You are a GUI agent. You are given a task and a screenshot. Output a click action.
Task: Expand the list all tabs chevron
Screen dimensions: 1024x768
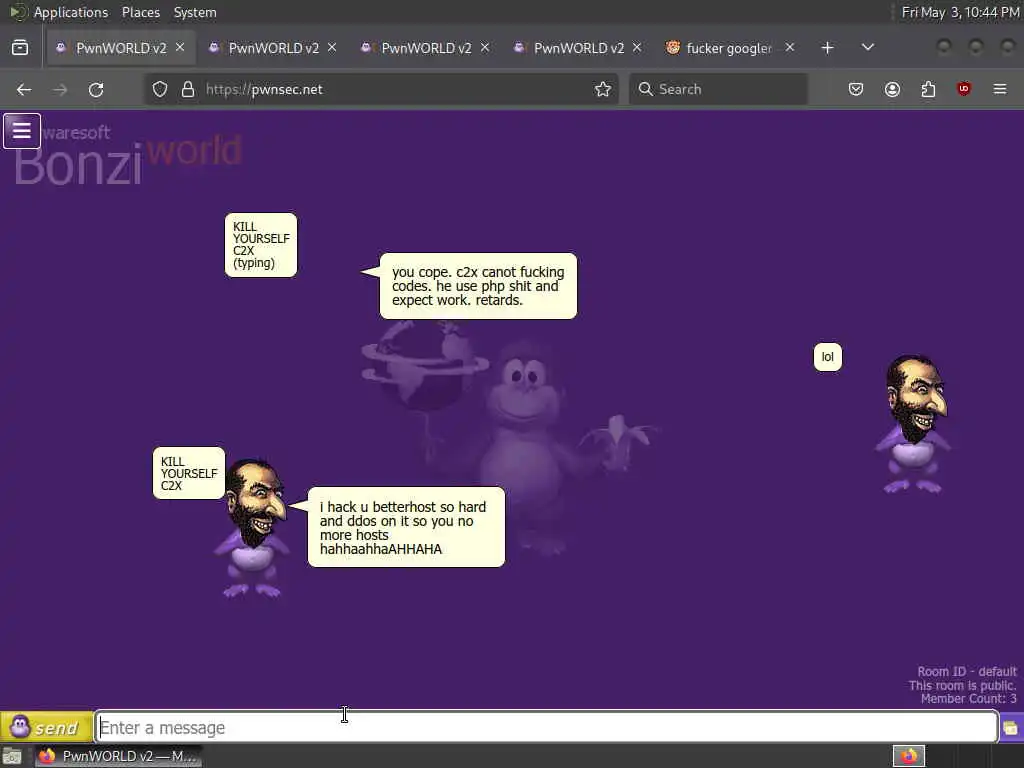pos(868,48)
